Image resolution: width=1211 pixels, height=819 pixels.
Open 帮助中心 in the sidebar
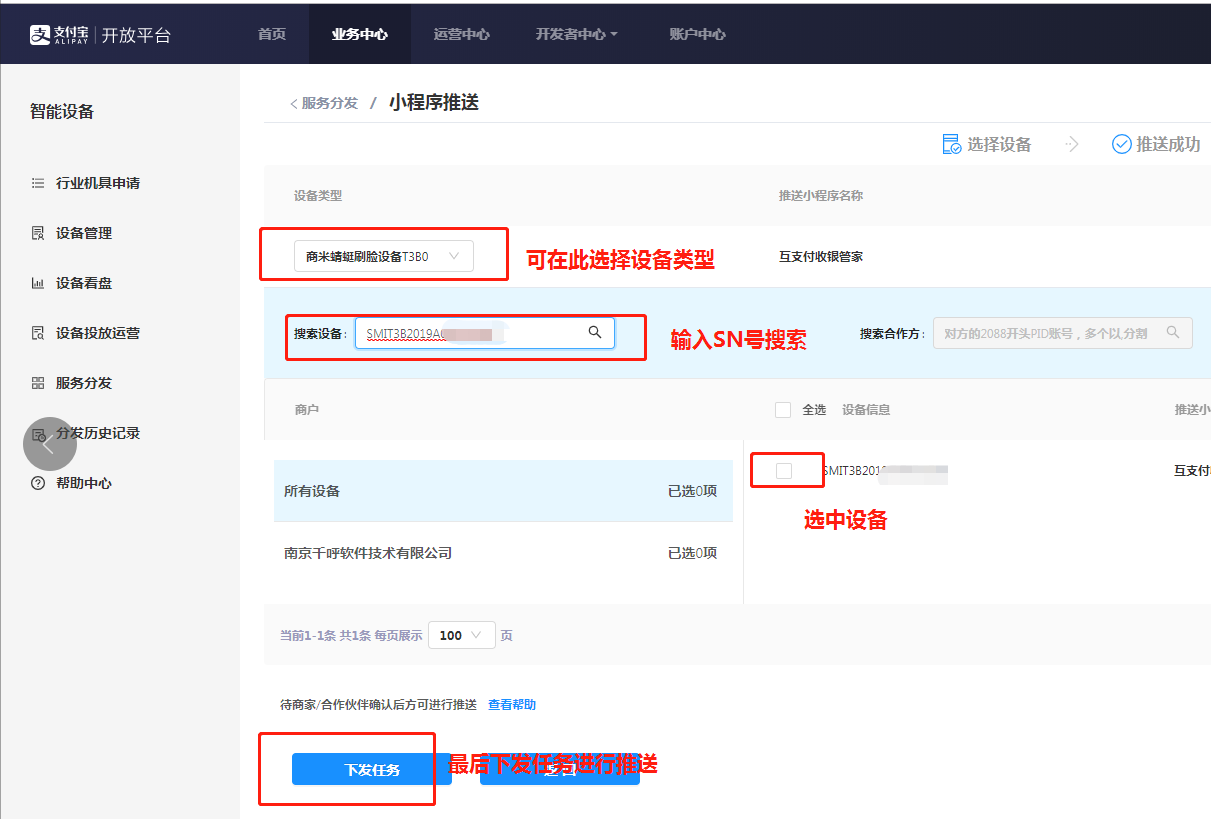coord(84,483)
